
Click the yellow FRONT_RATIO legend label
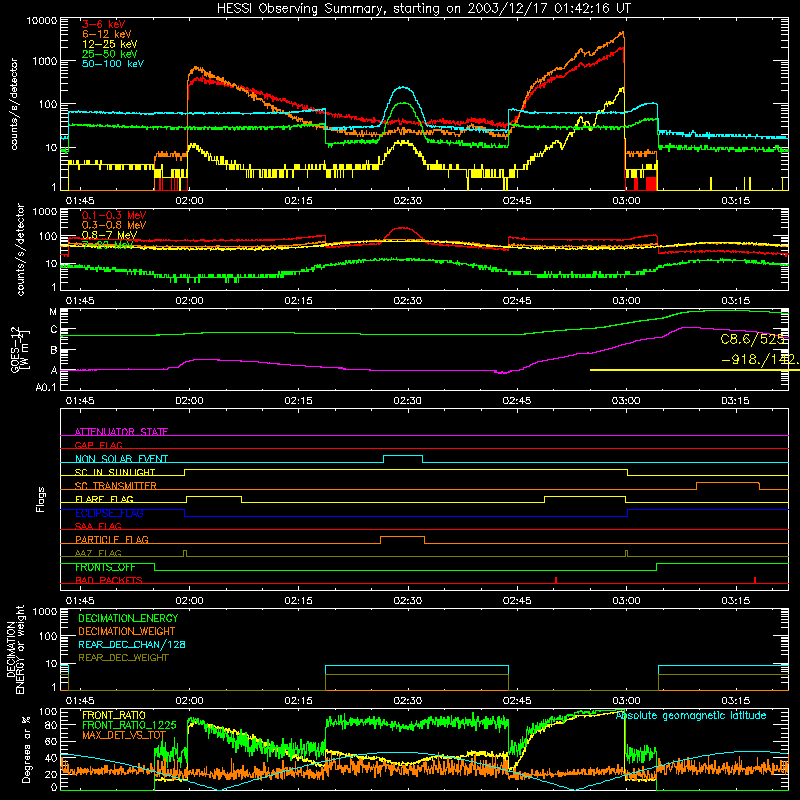coord(114,715)
